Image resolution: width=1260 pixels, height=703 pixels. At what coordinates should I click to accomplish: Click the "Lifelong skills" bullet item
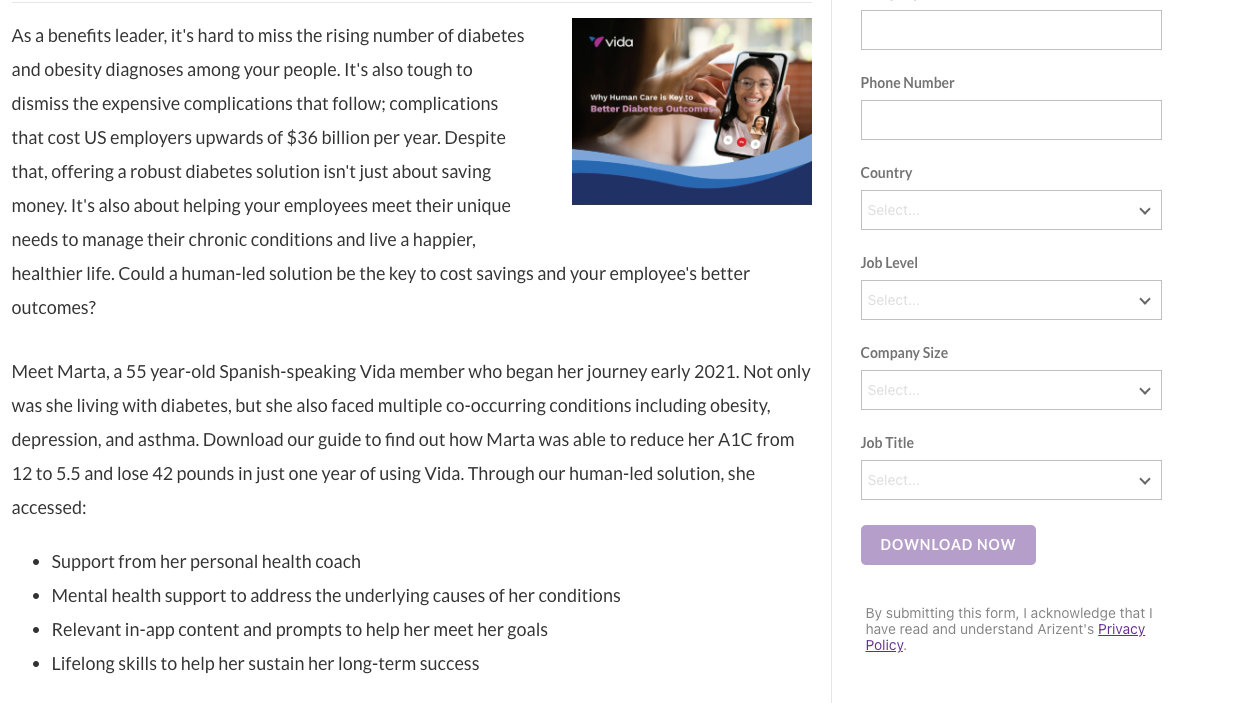pos(265,664)
